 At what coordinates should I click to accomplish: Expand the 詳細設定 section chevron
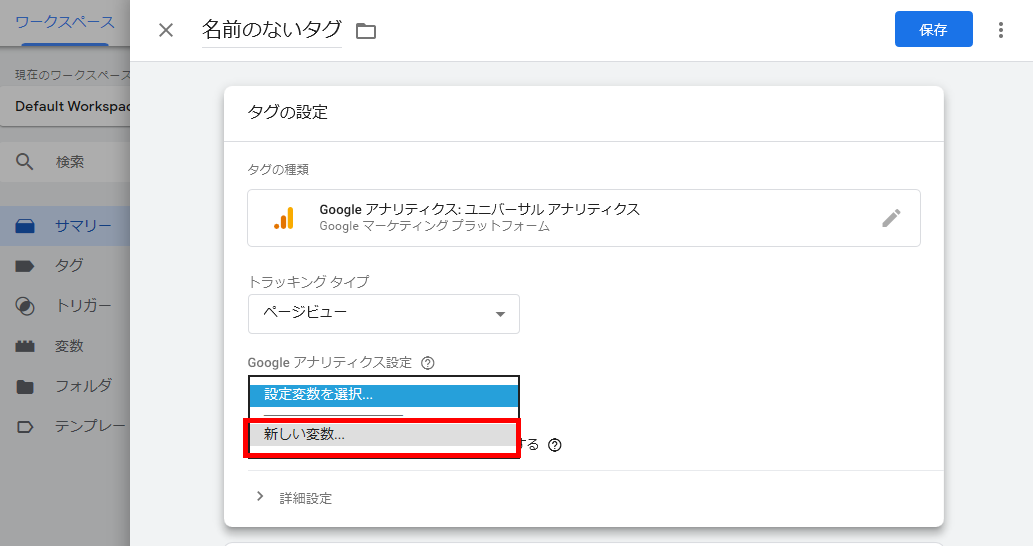click(x=260, y=497)
